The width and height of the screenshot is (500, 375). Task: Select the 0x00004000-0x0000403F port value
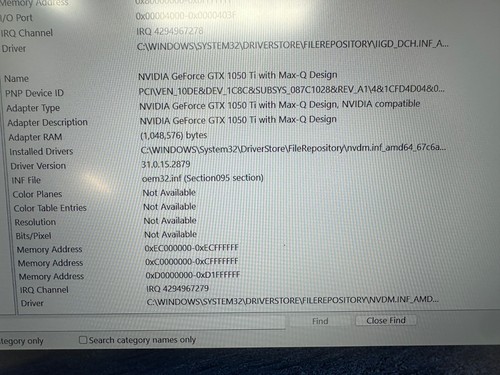click(x=185, y=16)
